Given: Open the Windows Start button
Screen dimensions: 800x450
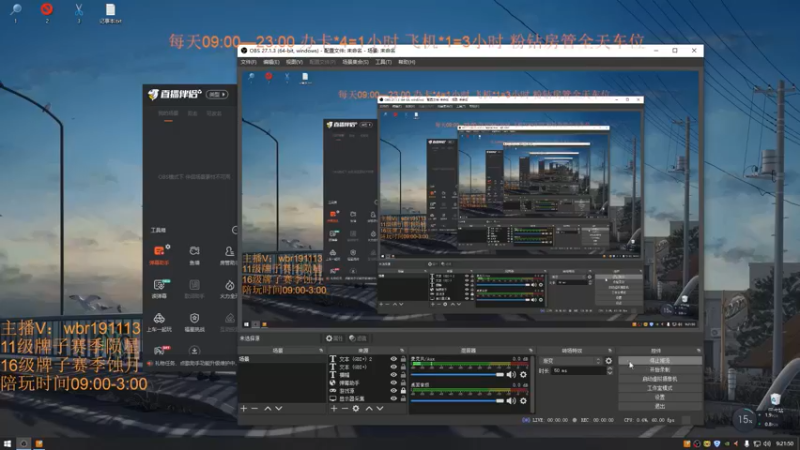Looking at the screenshot, I should click(x=7, y=444).
